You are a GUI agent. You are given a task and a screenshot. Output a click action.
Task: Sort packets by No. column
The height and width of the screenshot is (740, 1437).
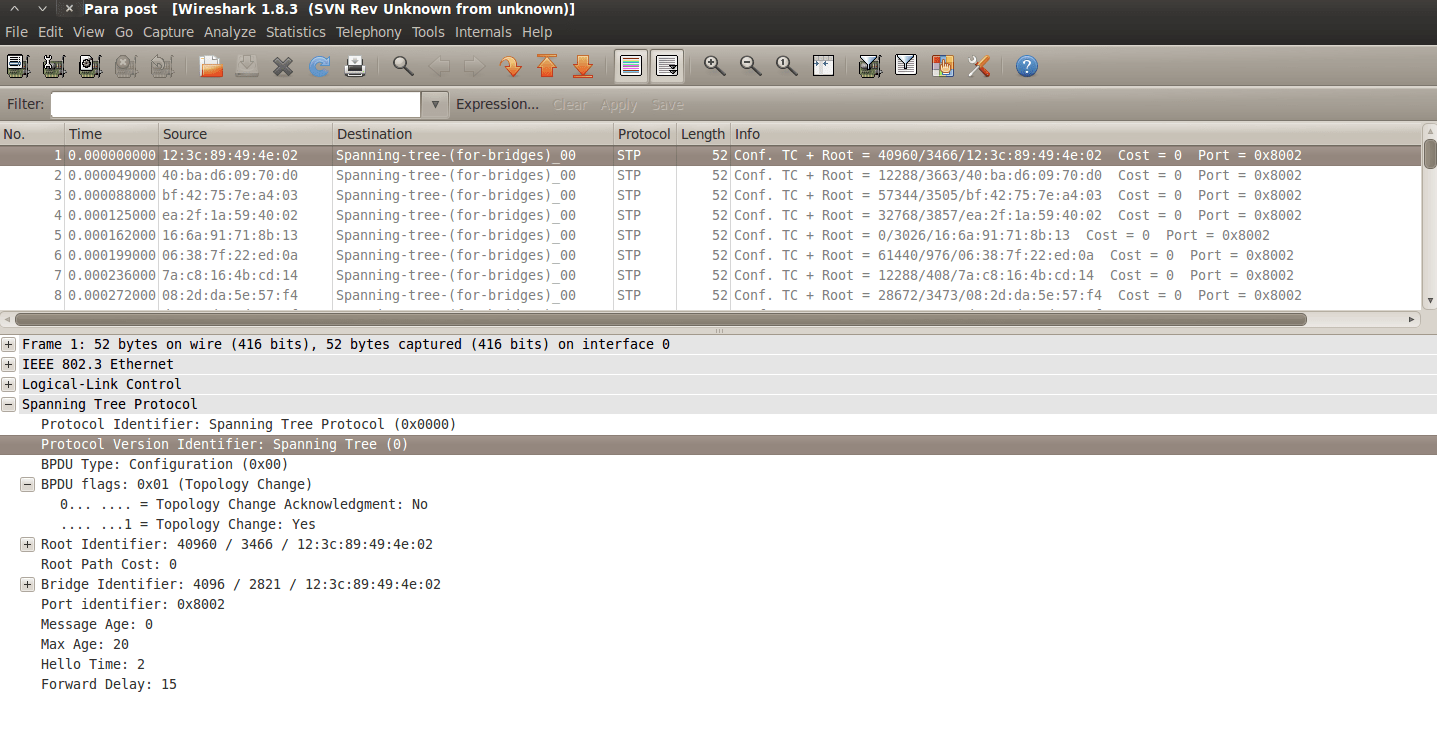(x=32, y=134)
